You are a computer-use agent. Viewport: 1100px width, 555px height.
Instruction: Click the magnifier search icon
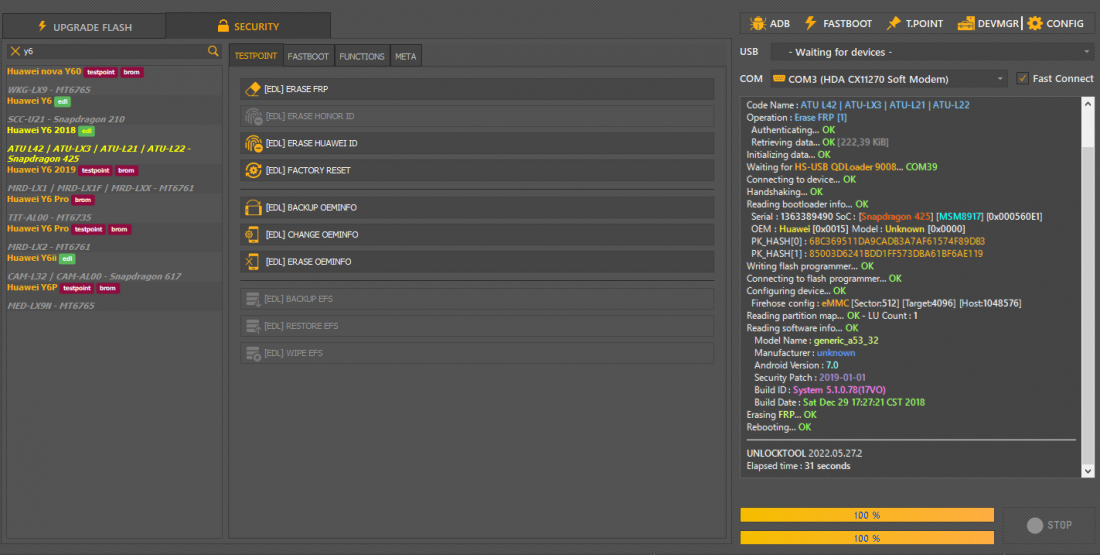point(213,51)
